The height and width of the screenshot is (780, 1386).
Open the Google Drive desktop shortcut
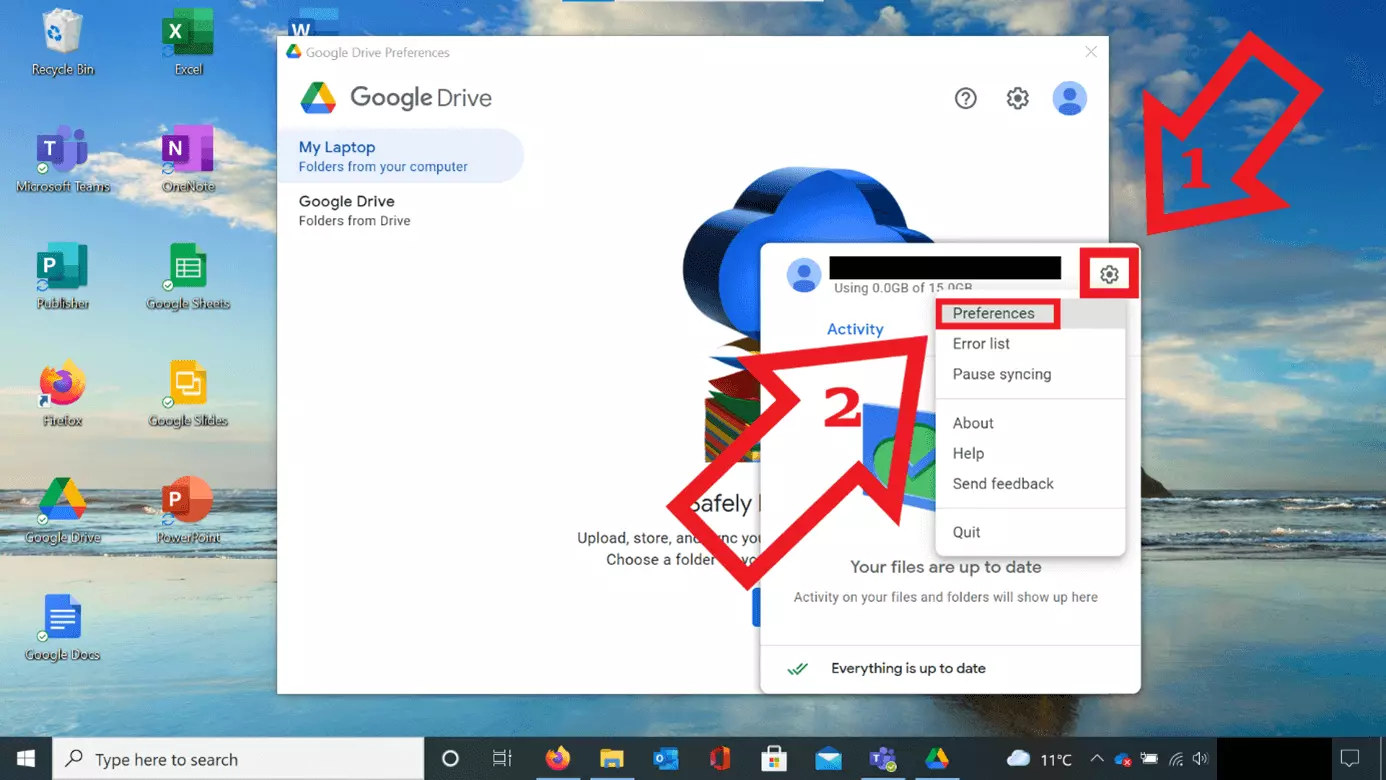[x=62, y=511]
